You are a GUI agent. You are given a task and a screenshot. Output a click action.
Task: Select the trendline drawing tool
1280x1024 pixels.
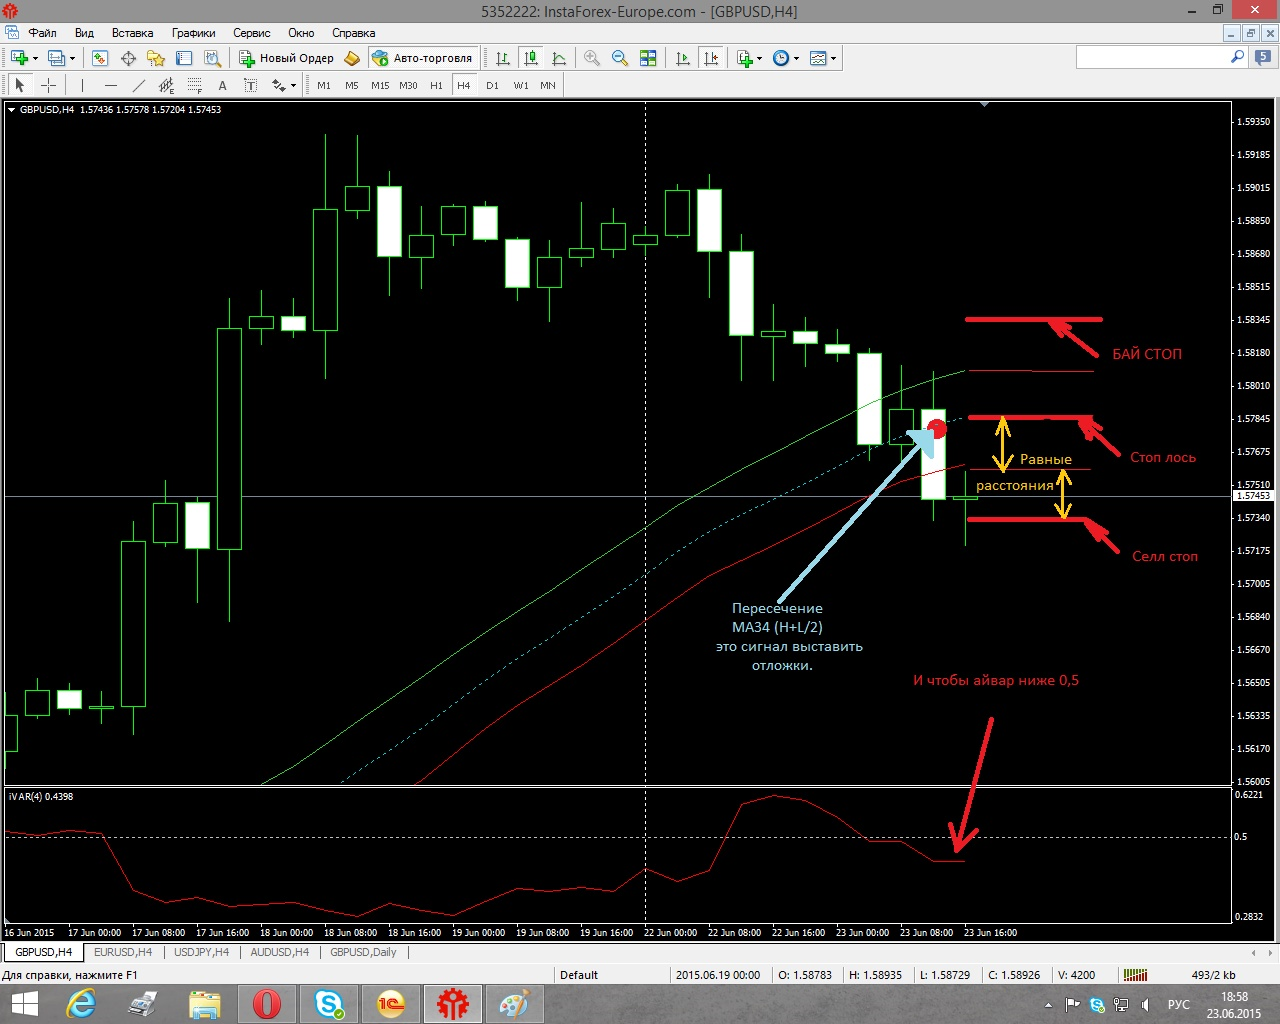tap(138, 85)
